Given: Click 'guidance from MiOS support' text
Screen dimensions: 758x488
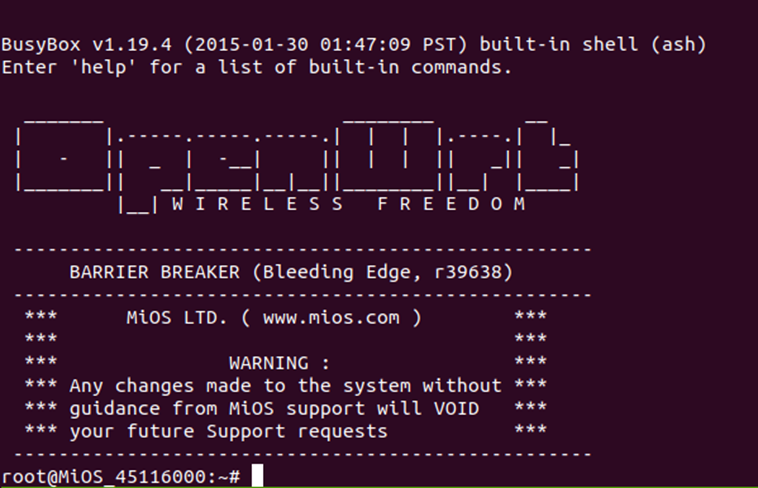Looking at the screenshot, I should coord(217,409).
